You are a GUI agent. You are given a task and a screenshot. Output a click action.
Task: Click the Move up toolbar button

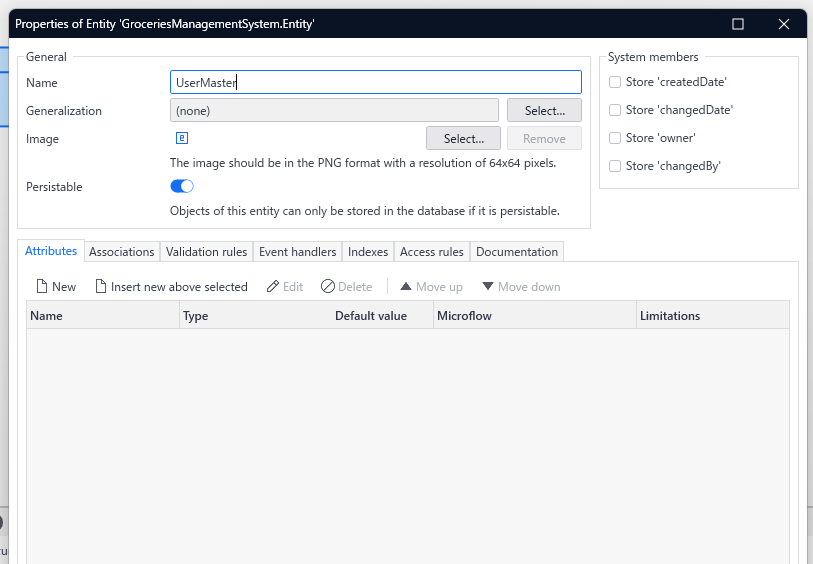point(431,287)
